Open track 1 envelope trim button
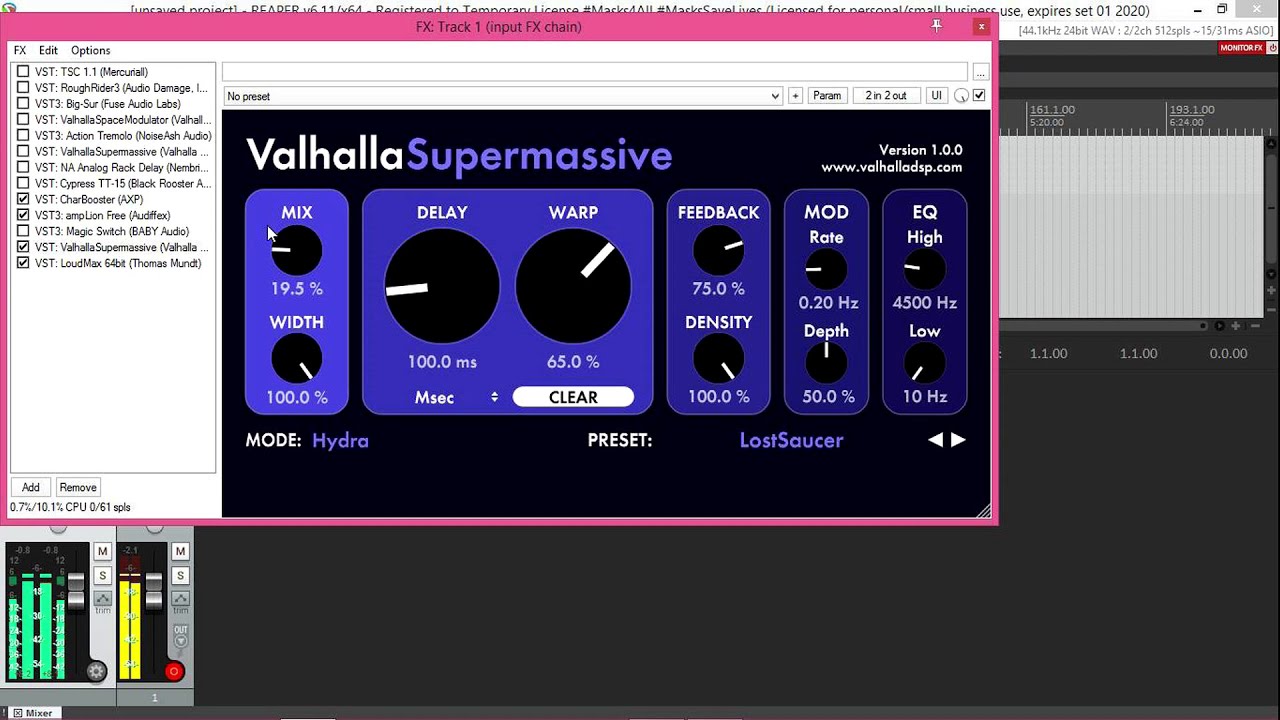Screen dimensions: 1280x720 (x=180, y=599)
